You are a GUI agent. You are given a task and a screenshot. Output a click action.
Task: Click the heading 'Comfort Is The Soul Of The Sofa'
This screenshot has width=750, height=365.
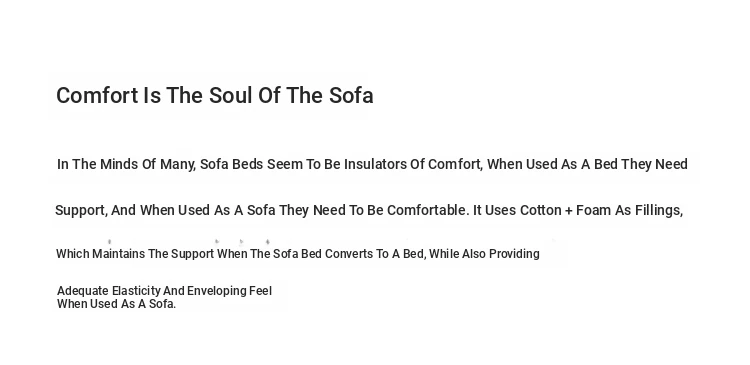pyautogui.click(x=215, y=95)
